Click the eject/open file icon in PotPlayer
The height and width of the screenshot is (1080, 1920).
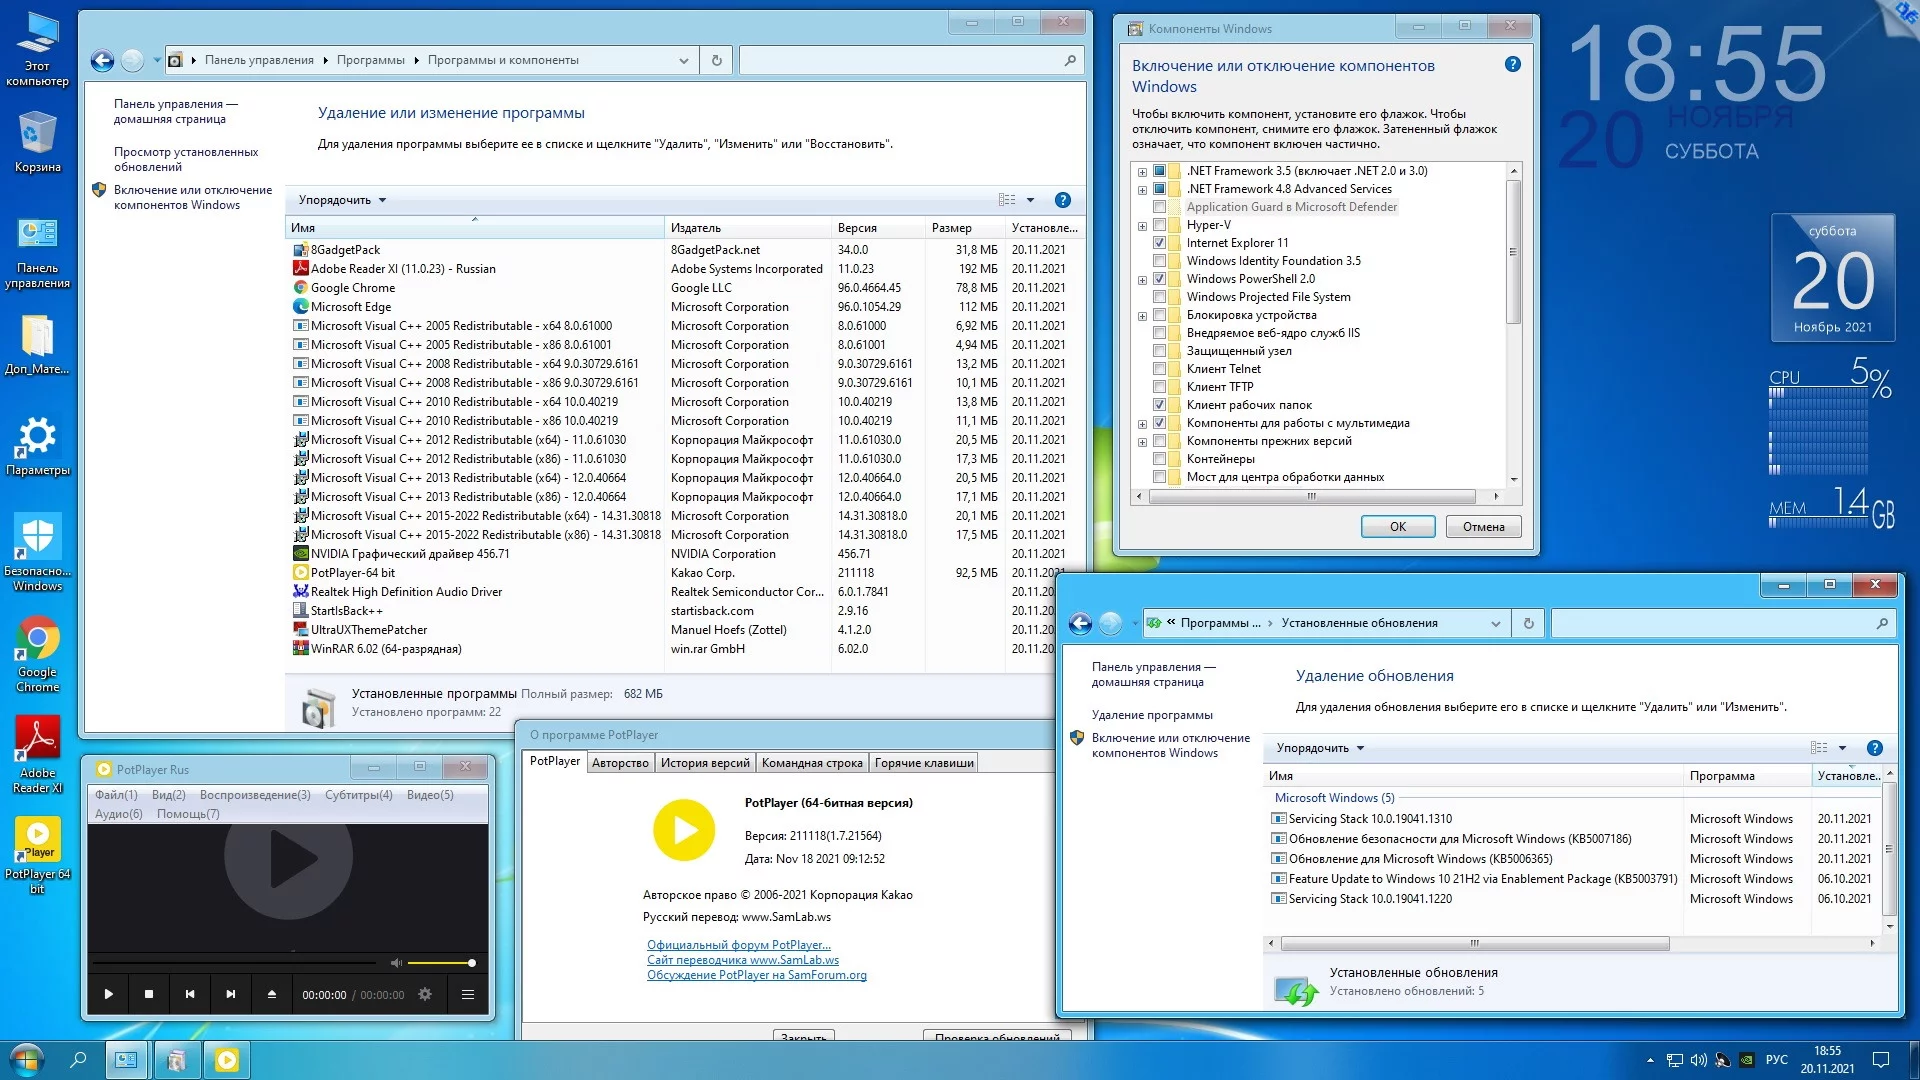point(271,994)
